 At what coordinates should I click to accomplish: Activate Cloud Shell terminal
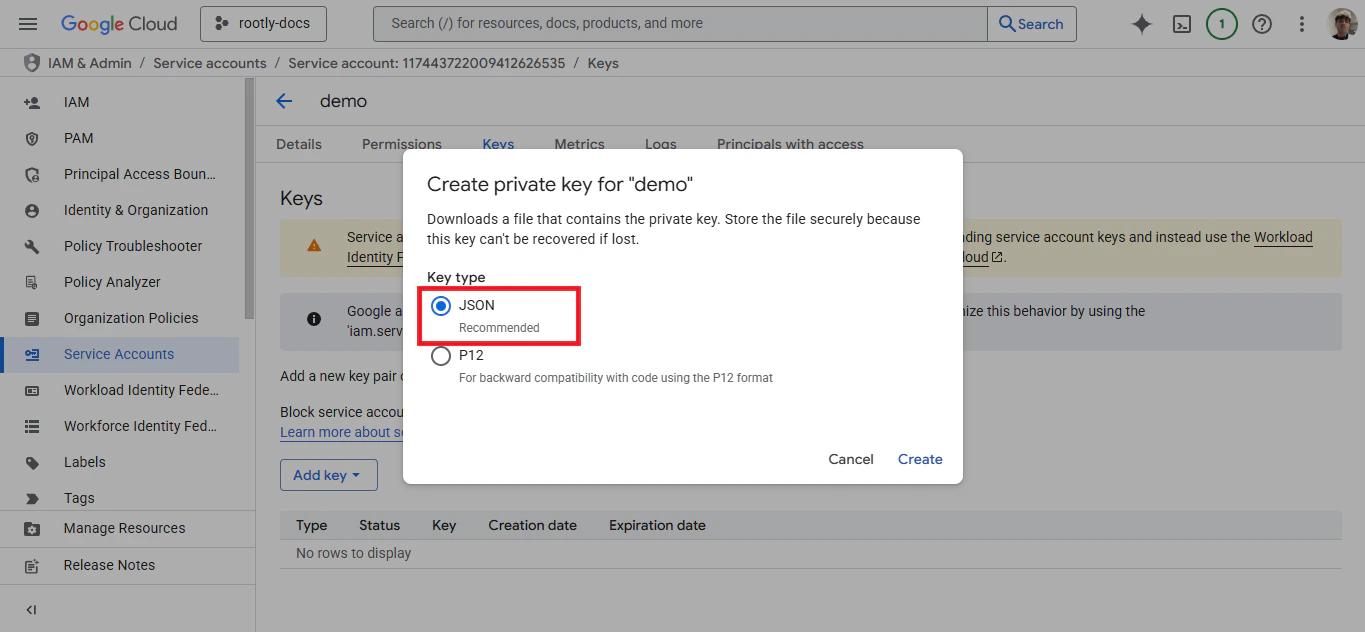[x=1181, y=23]
